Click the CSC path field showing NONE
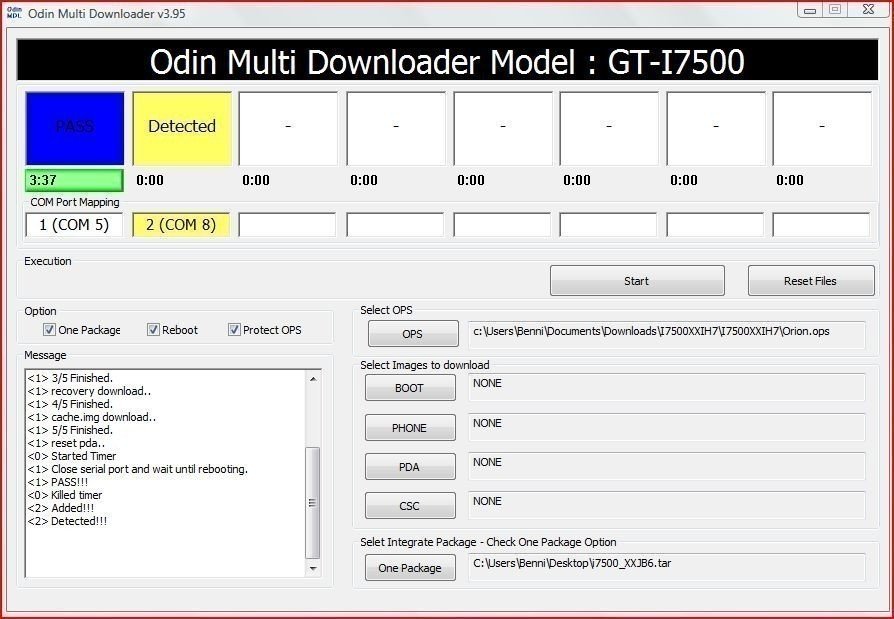The image size is (894, 619). [667, 506]
